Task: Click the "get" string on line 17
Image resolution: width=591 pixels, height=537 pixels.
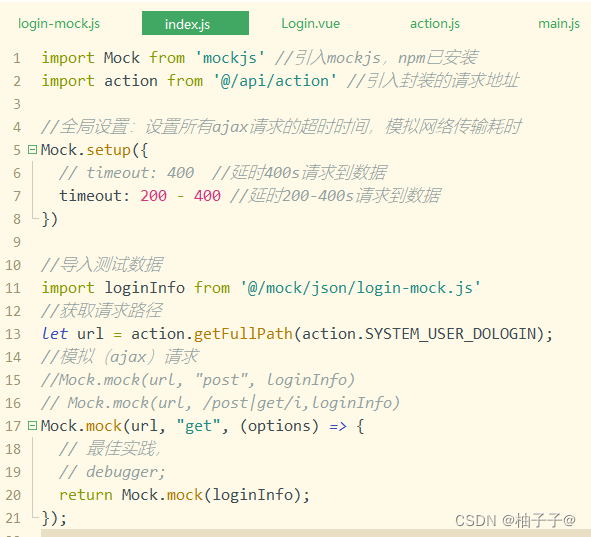Action: coord(199,426)
